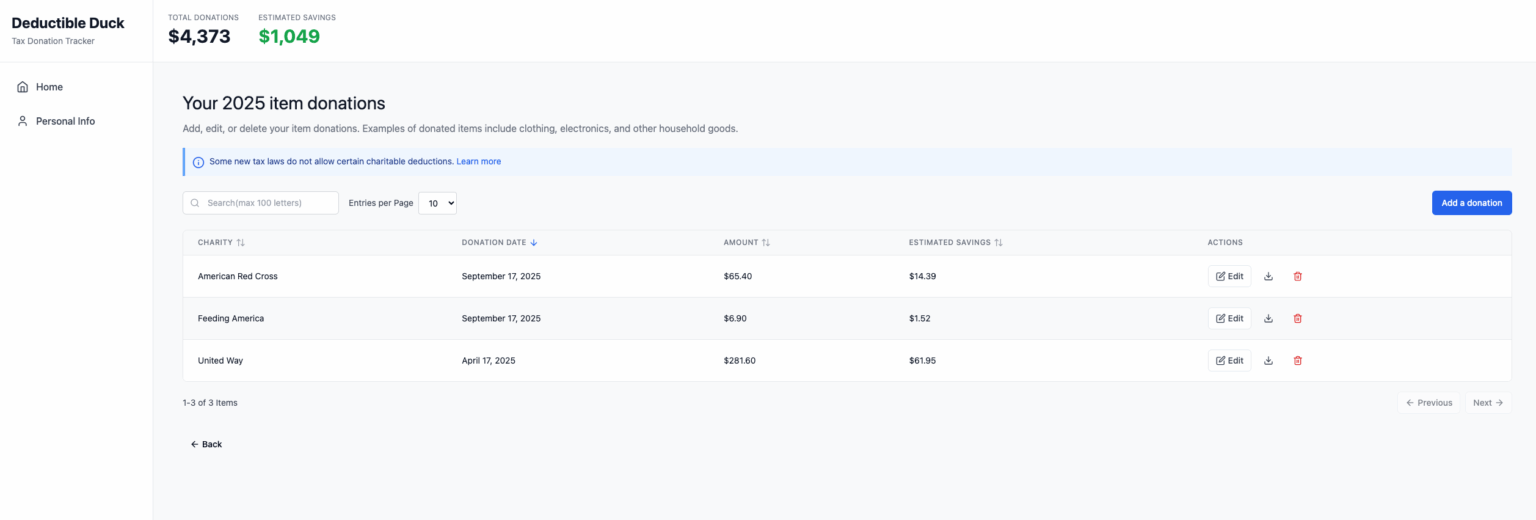The image size is (1536, 520).
Task: Download the Feeding America donation record
Action: [1268, 318]
